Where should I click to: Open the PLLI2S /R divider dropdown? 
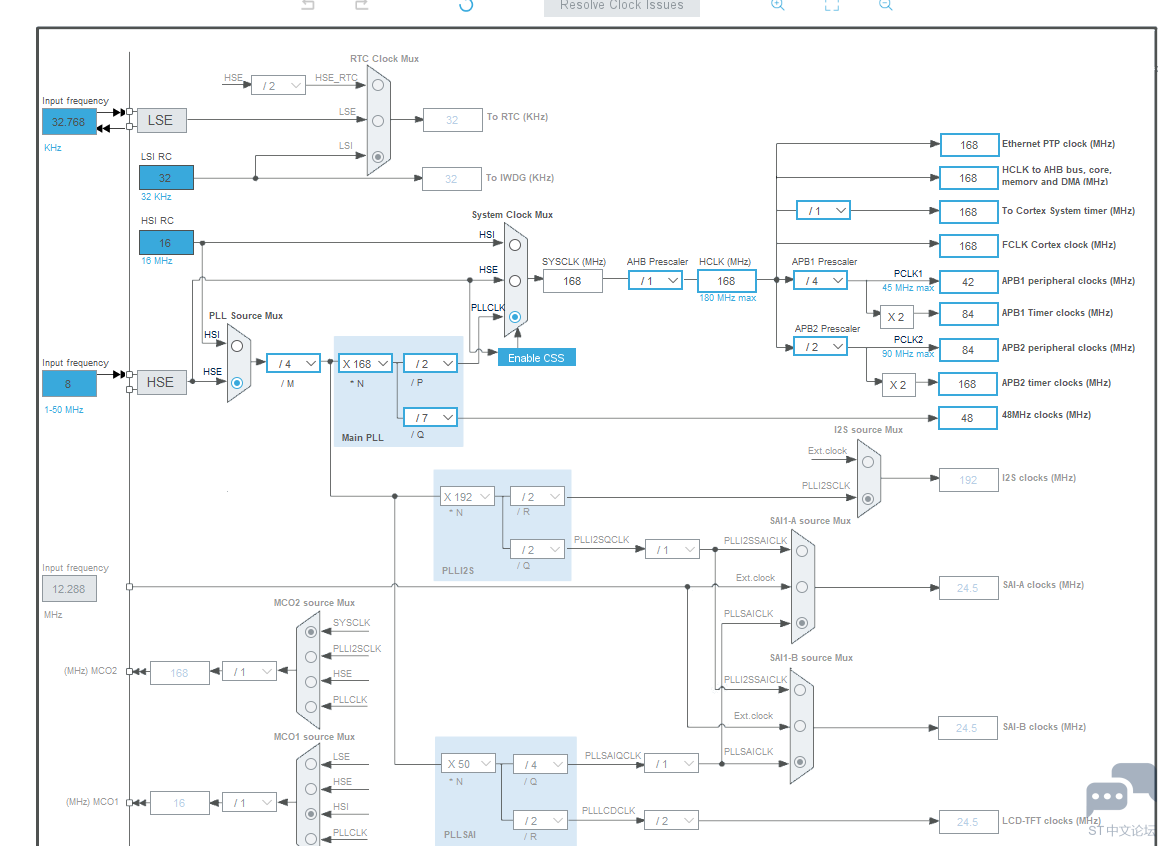[537, 496]
